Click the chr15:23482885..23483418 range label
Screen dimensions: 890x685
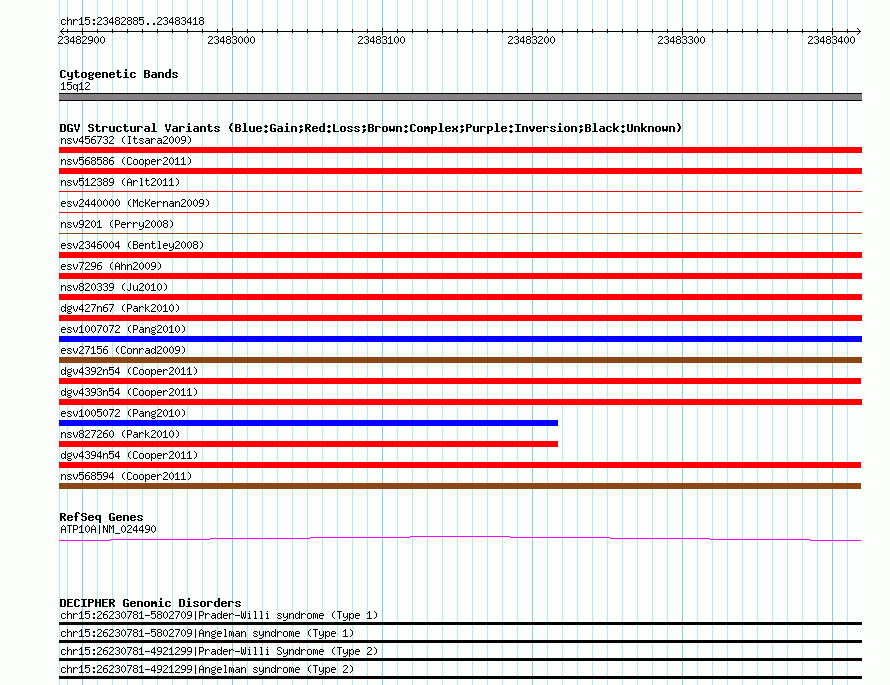[132, 22]
